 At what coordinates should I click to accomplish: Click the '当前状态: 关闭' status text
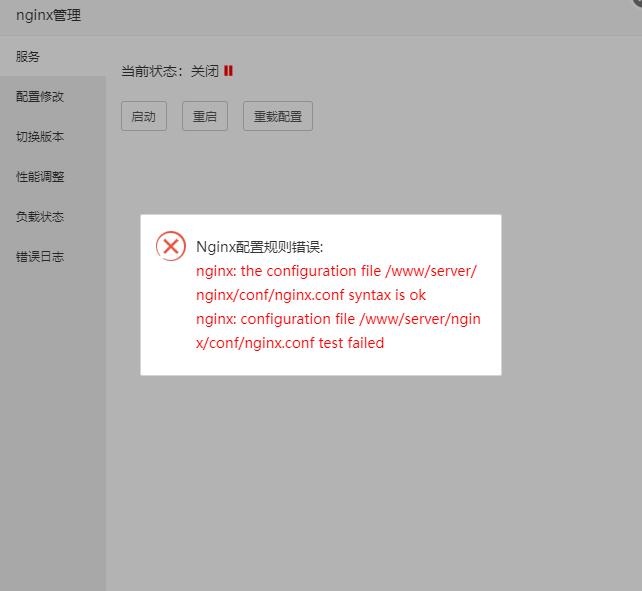click(170, 71)
